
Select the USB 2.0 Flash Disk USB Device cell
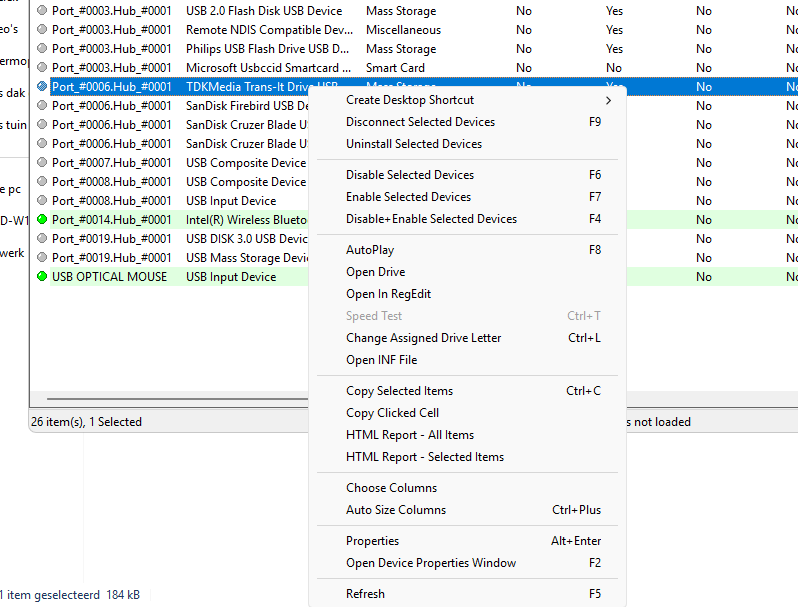click(x=264, y=11)
